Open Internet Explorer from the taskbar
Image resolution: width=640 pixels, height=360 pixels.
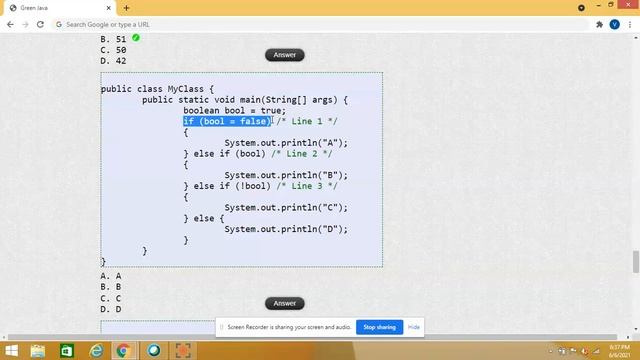(96, 351)
